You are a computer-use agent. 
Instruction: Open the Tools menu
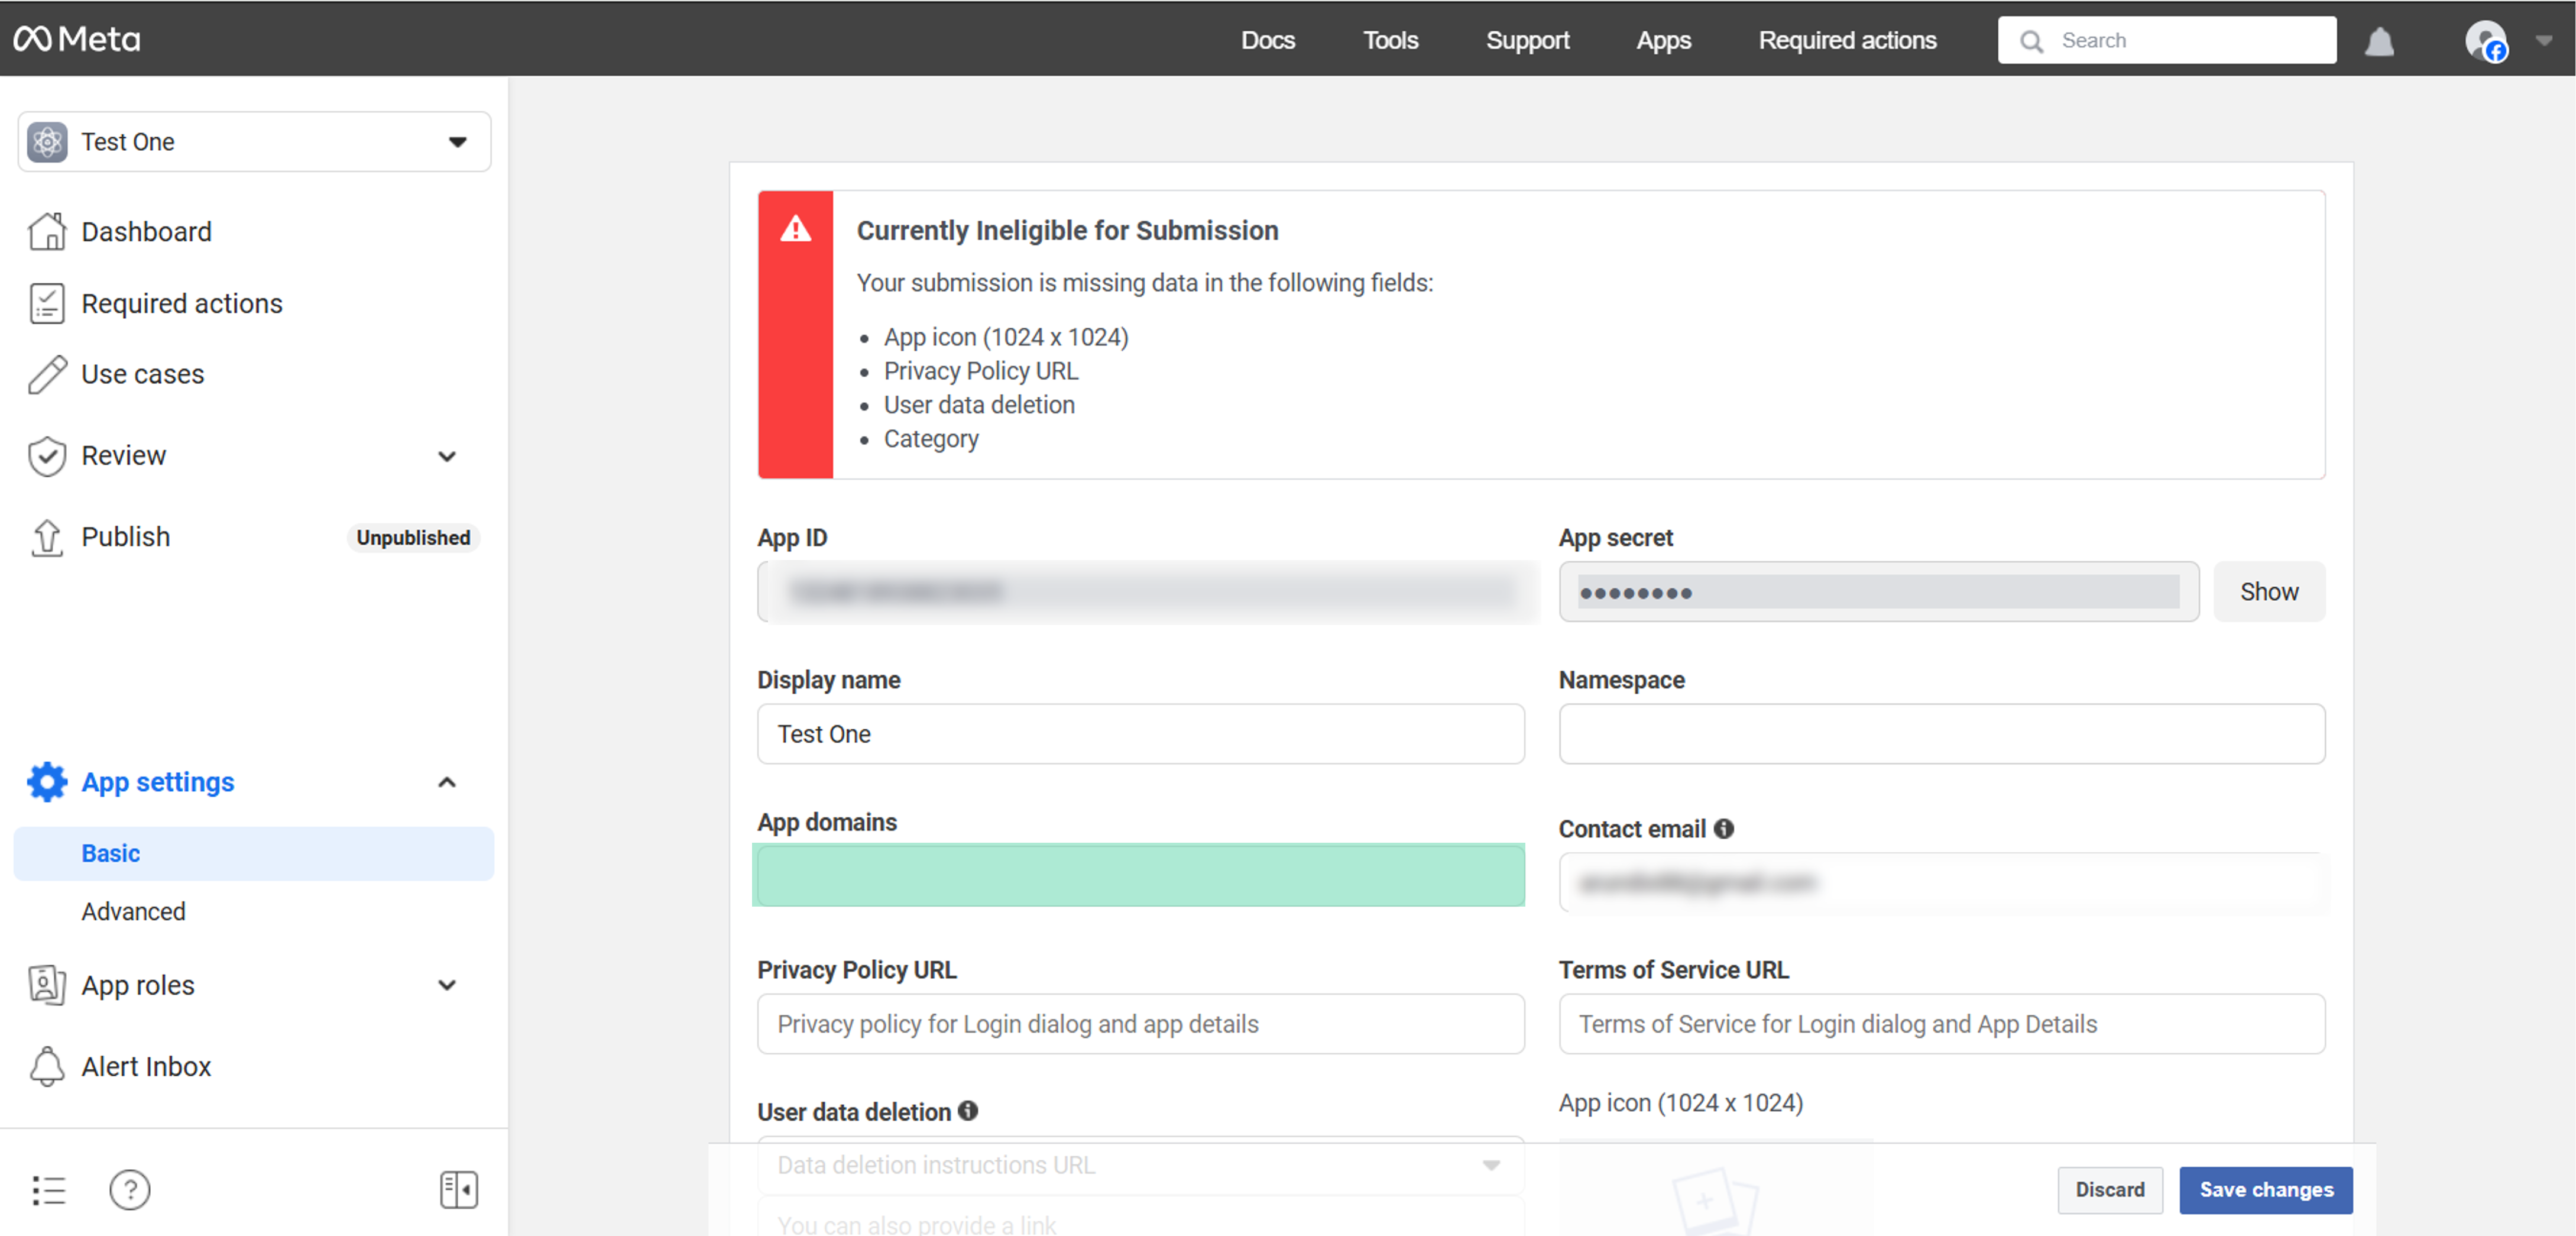pos(1390,40)
